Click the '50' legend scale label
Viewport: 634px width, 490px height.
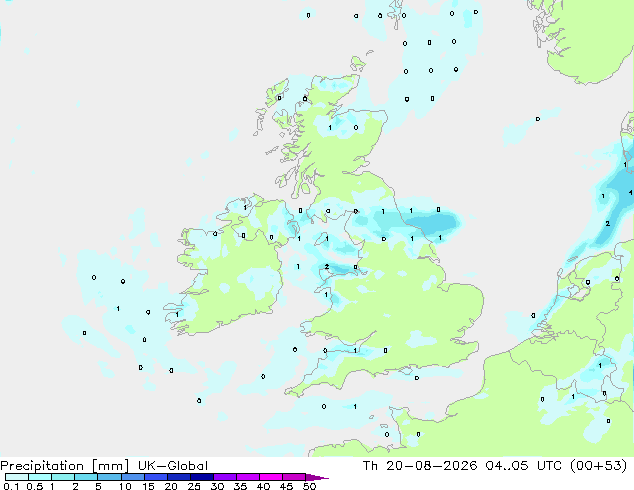[x=310, y=486]
